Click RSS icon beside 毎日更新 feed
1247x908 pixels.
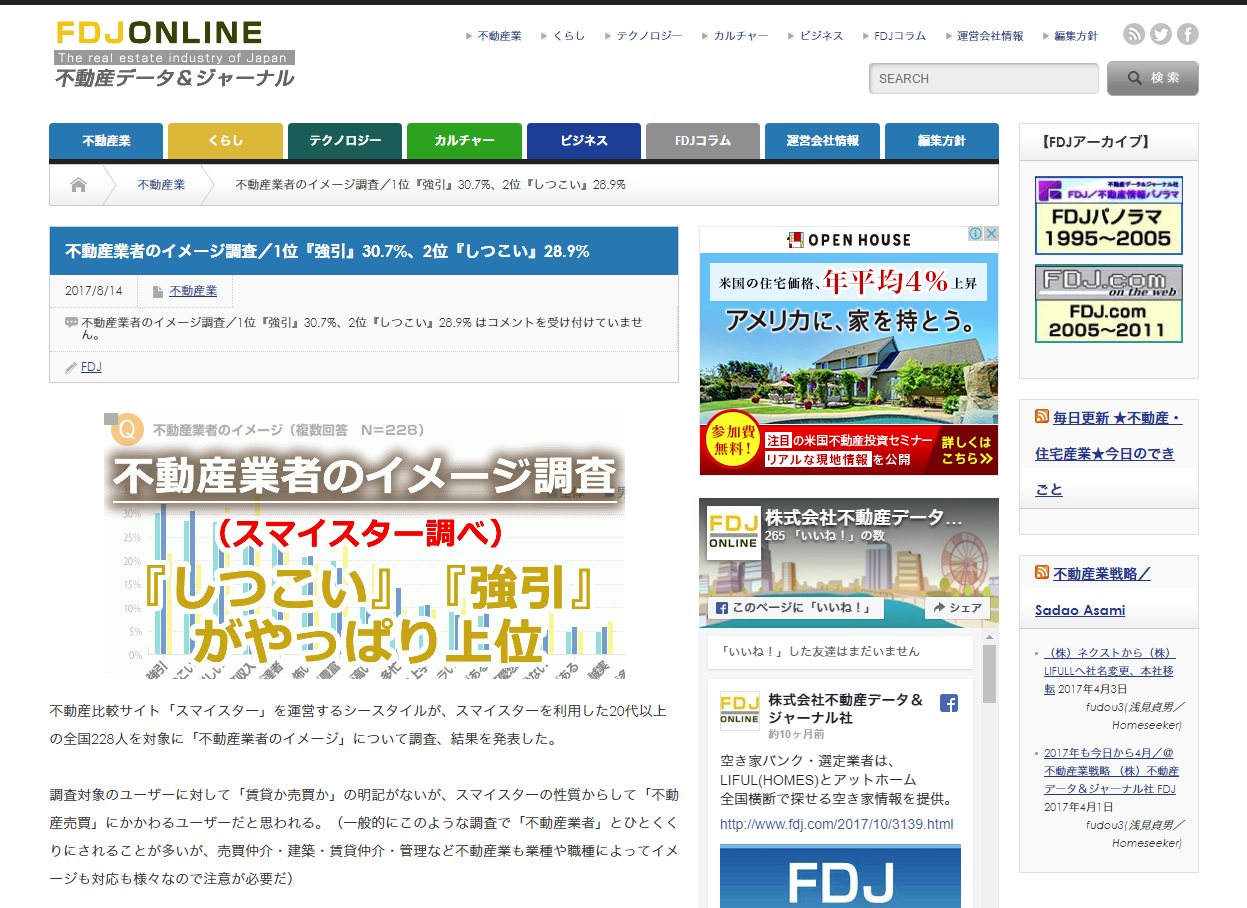tap(1042, 417)
